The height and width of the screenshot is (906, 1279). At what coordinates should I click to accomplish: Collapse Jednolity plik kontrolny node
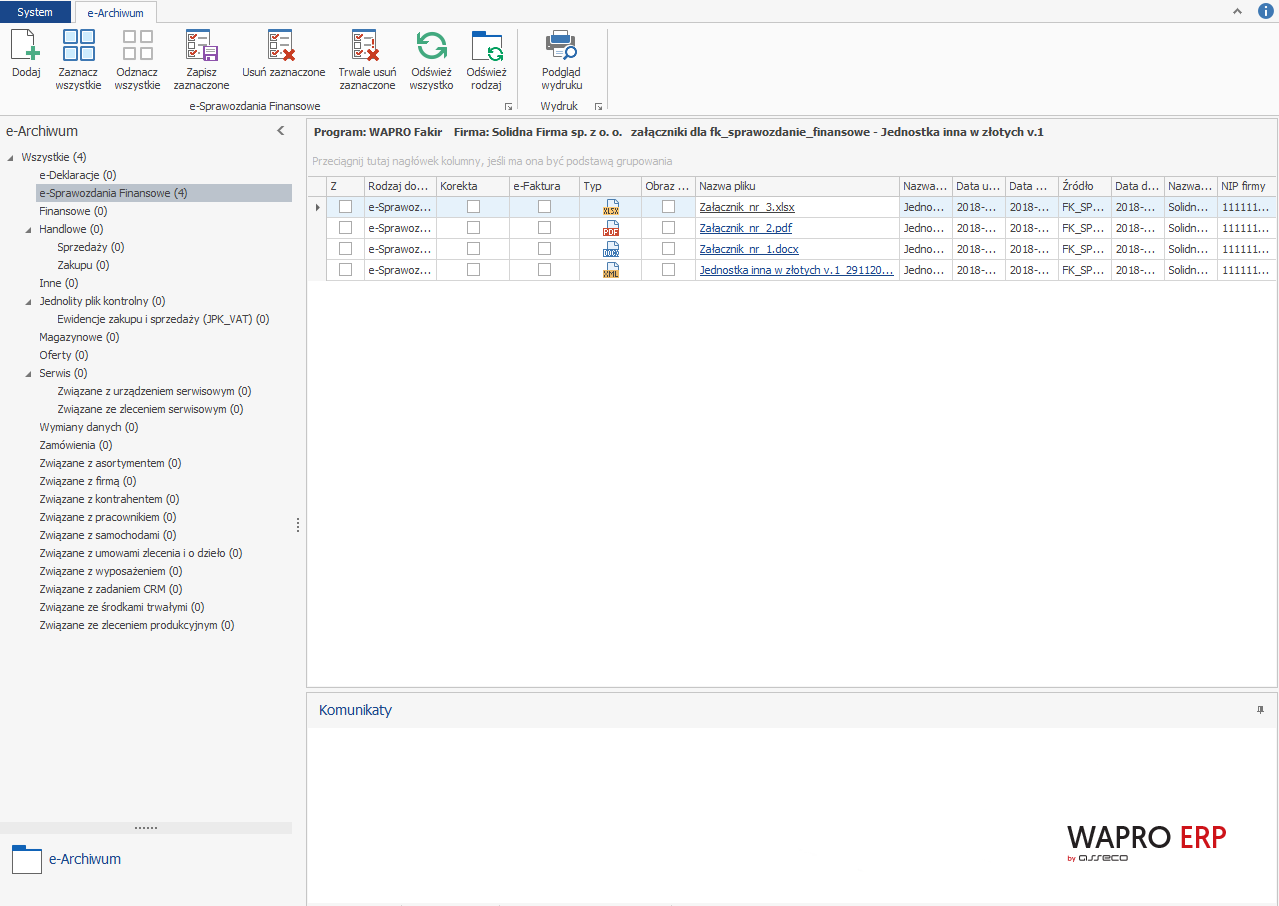pyautogui.click(x=29, y=301)
